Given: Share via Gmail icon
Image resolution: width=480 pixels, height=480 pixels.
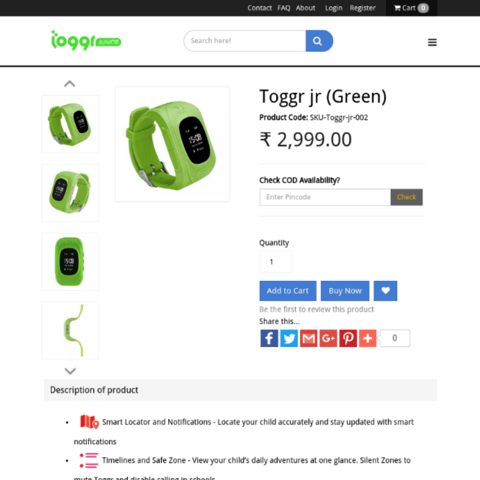Looking at the screenshot, I should [309, 338].
